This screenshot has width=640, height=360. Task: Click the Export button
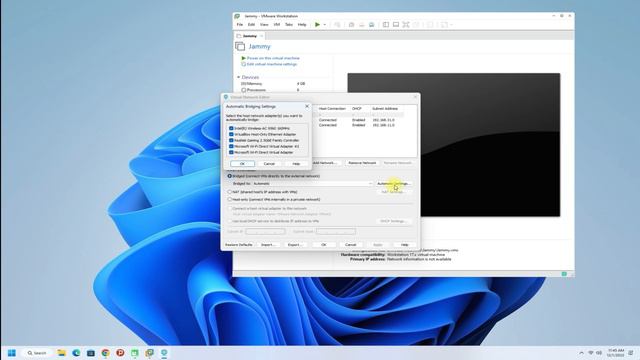295,244
